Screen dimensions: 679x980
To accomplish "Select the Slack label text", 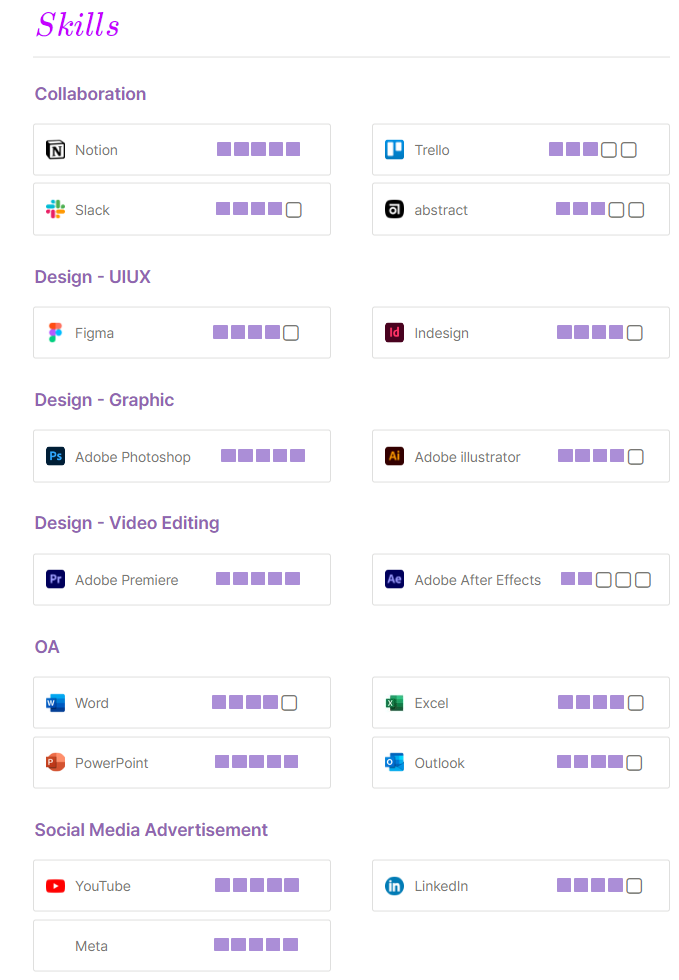I will [x=93, y=210].
